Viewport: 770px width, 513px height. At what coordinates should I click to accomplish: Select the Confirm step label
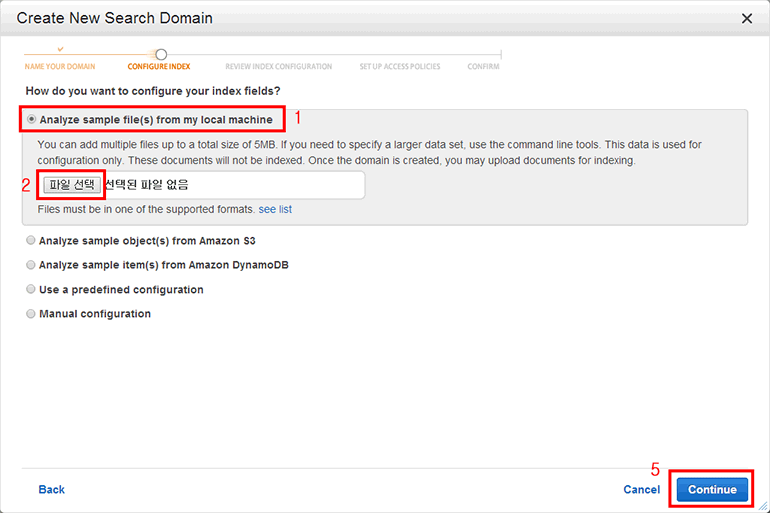(x=483, y=67)
